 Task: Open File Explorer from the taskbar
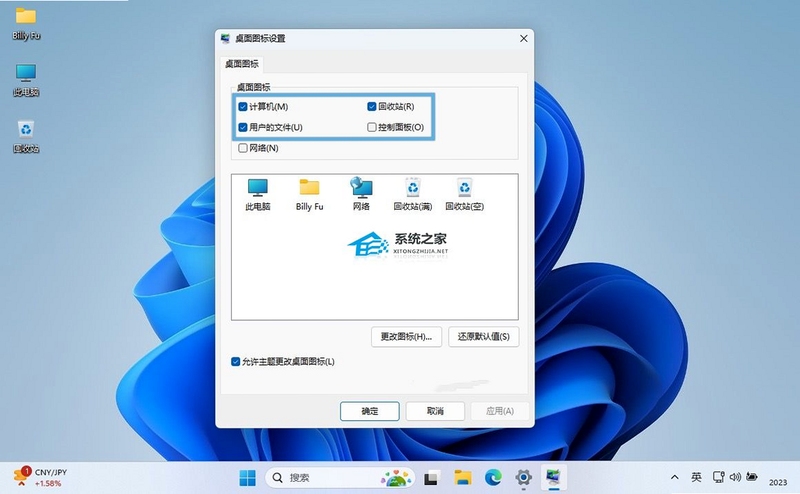click(463, 478)
